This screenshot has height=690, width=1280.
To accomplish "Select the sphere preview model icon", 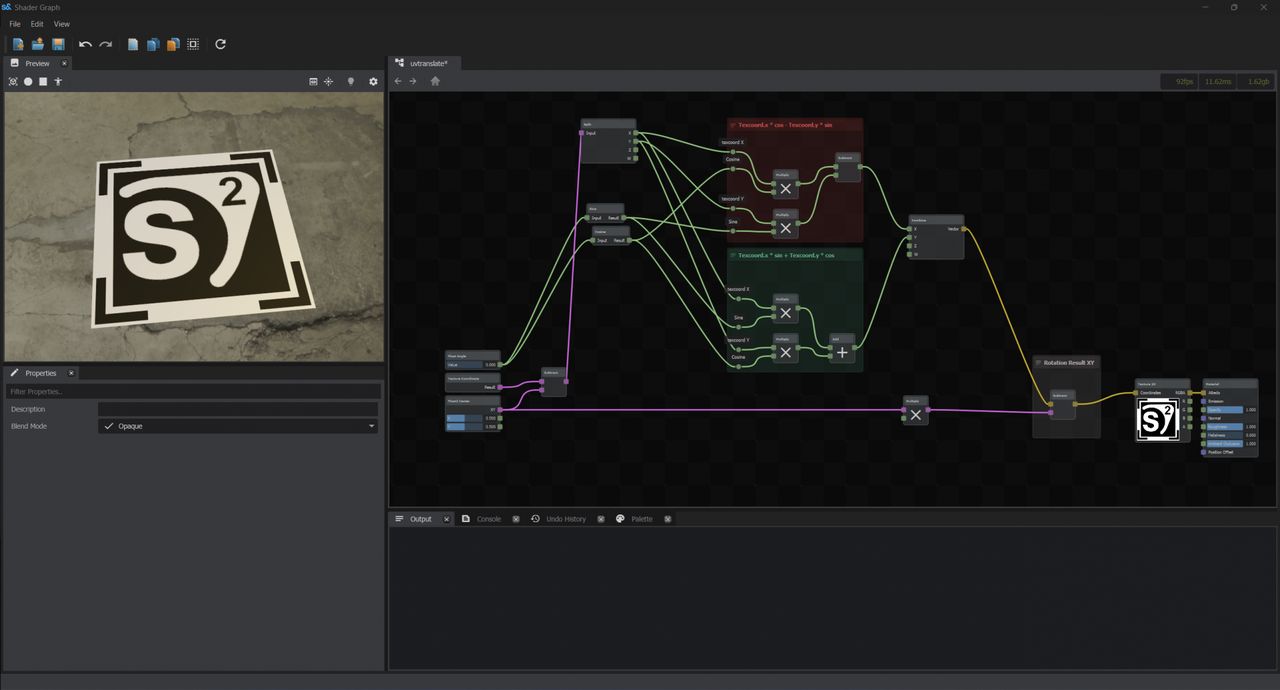I will (28, 81).
